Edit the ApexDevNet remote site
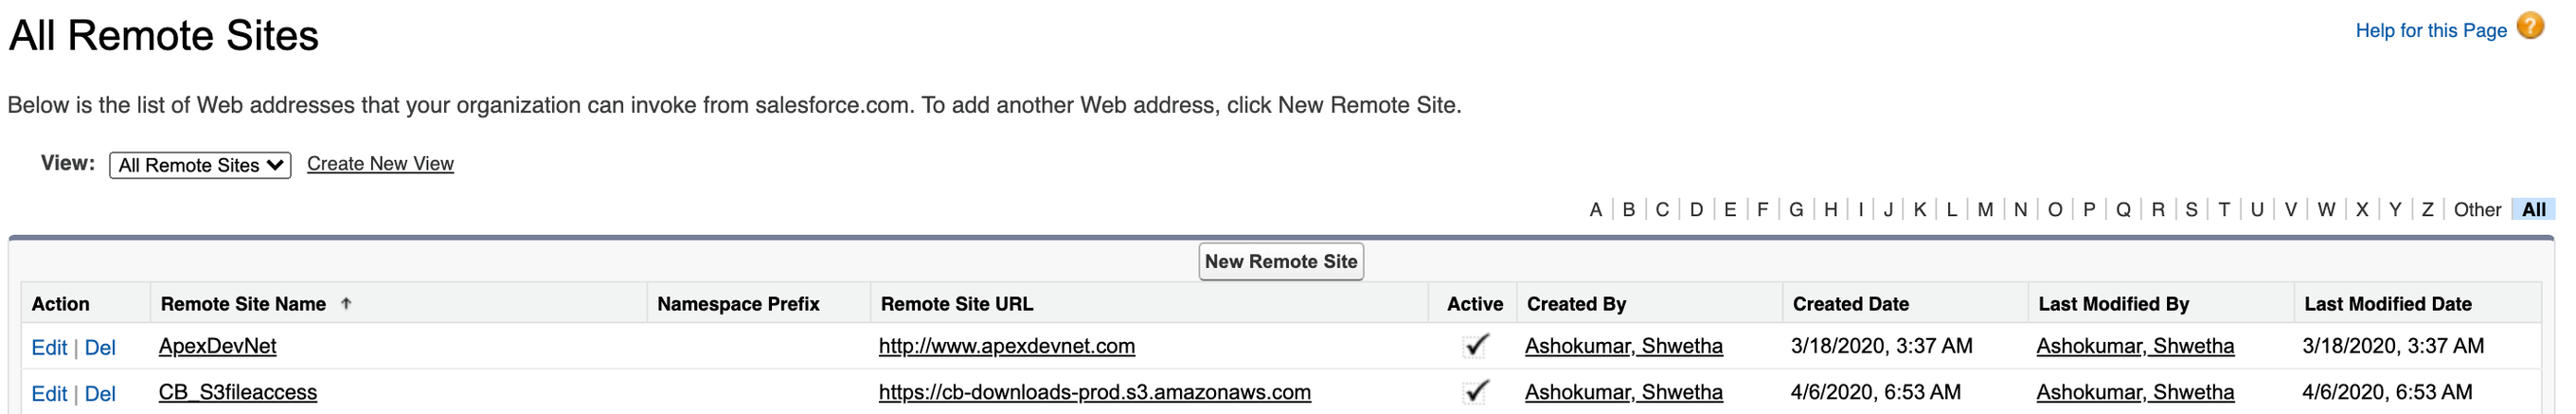The image size is (2576, 414). click(49, 347)
